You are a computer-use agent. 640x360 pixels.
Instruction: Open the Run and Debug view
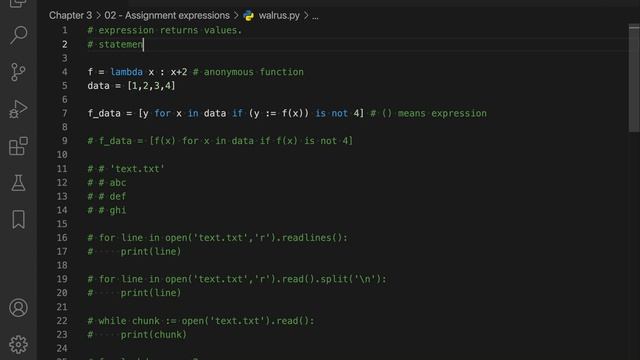point(18,109)
